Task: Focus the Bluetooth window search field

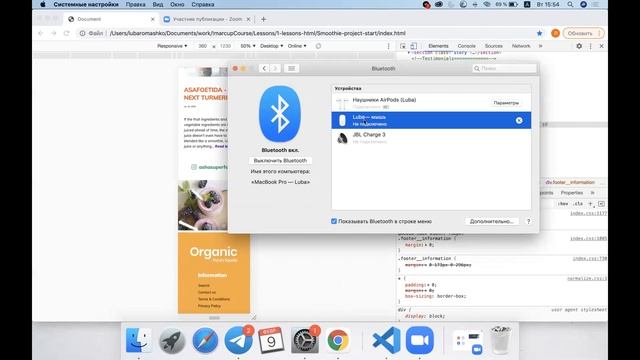Action: click(x=504, y=69)
